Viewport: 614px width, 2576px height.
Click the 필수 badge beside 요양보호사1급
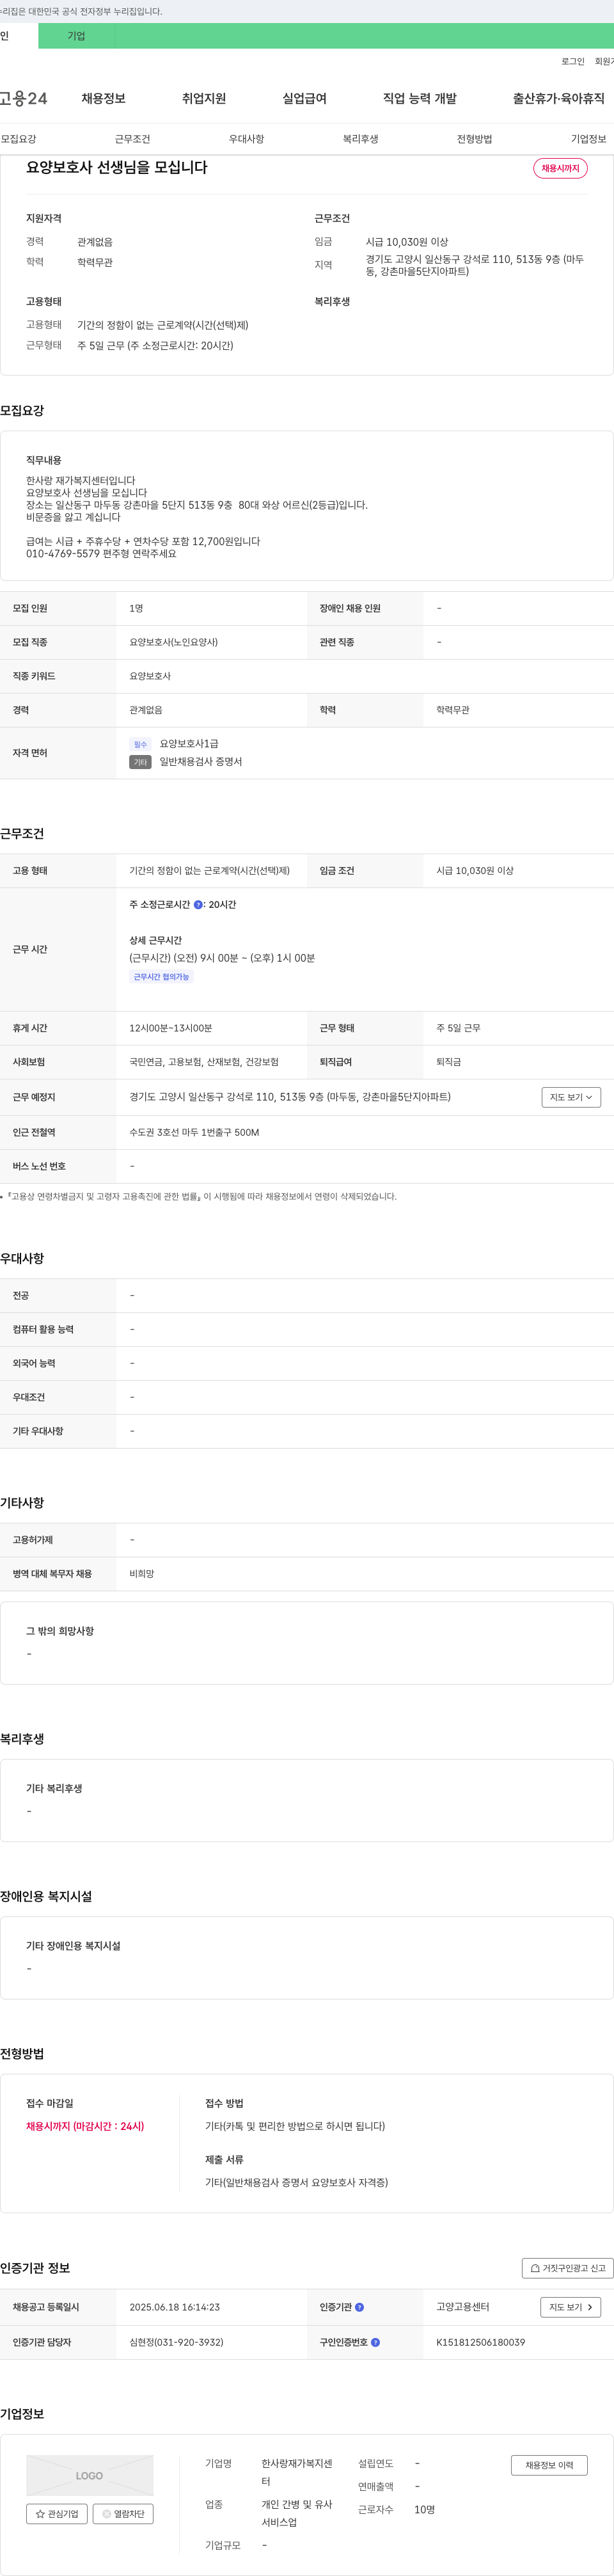point(140,744)
